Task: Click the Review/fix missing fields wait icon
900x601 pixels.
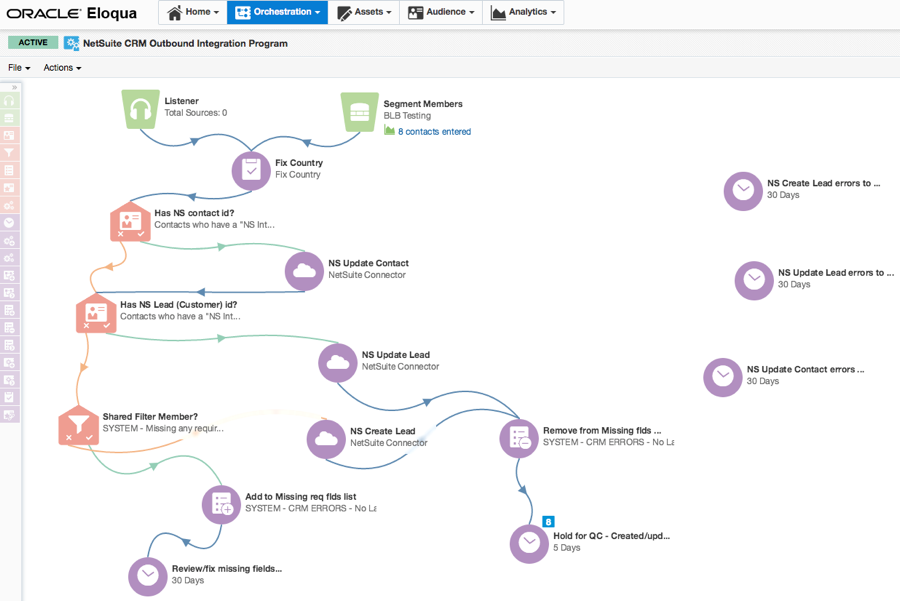Action: point(147,576)
